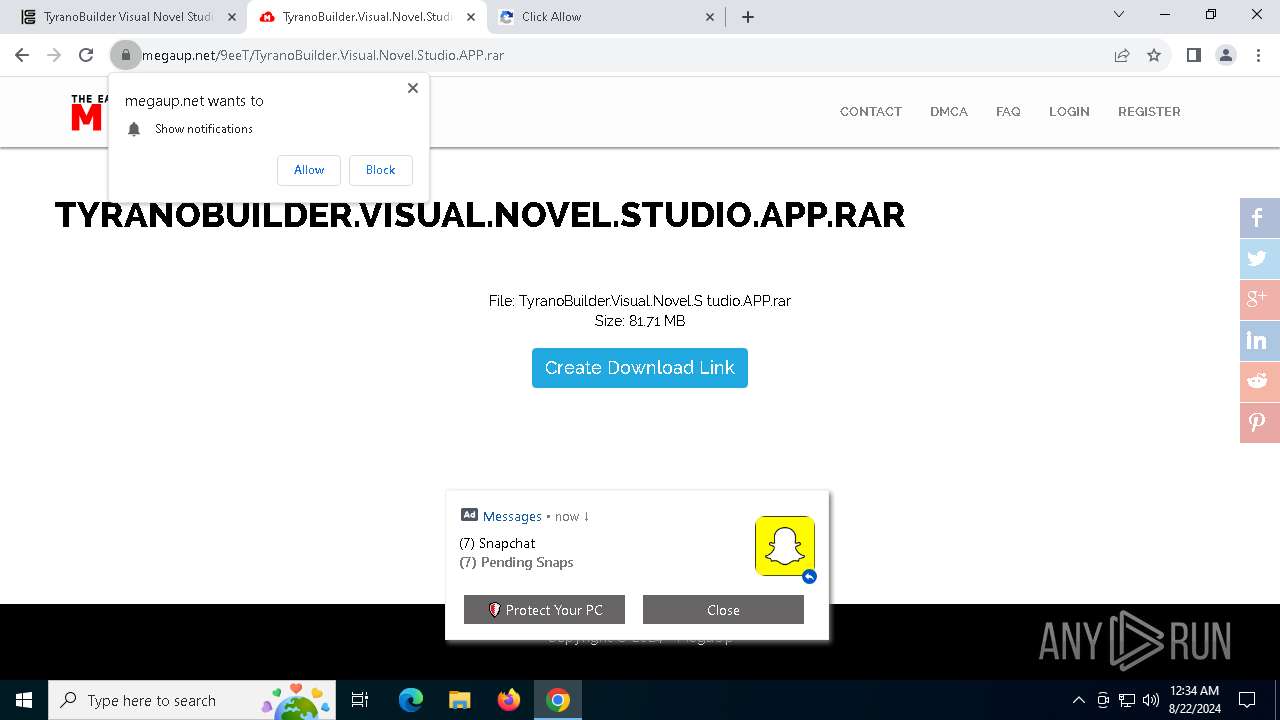
Task: Go to the LOGIN page
Action: point(1069,112)
